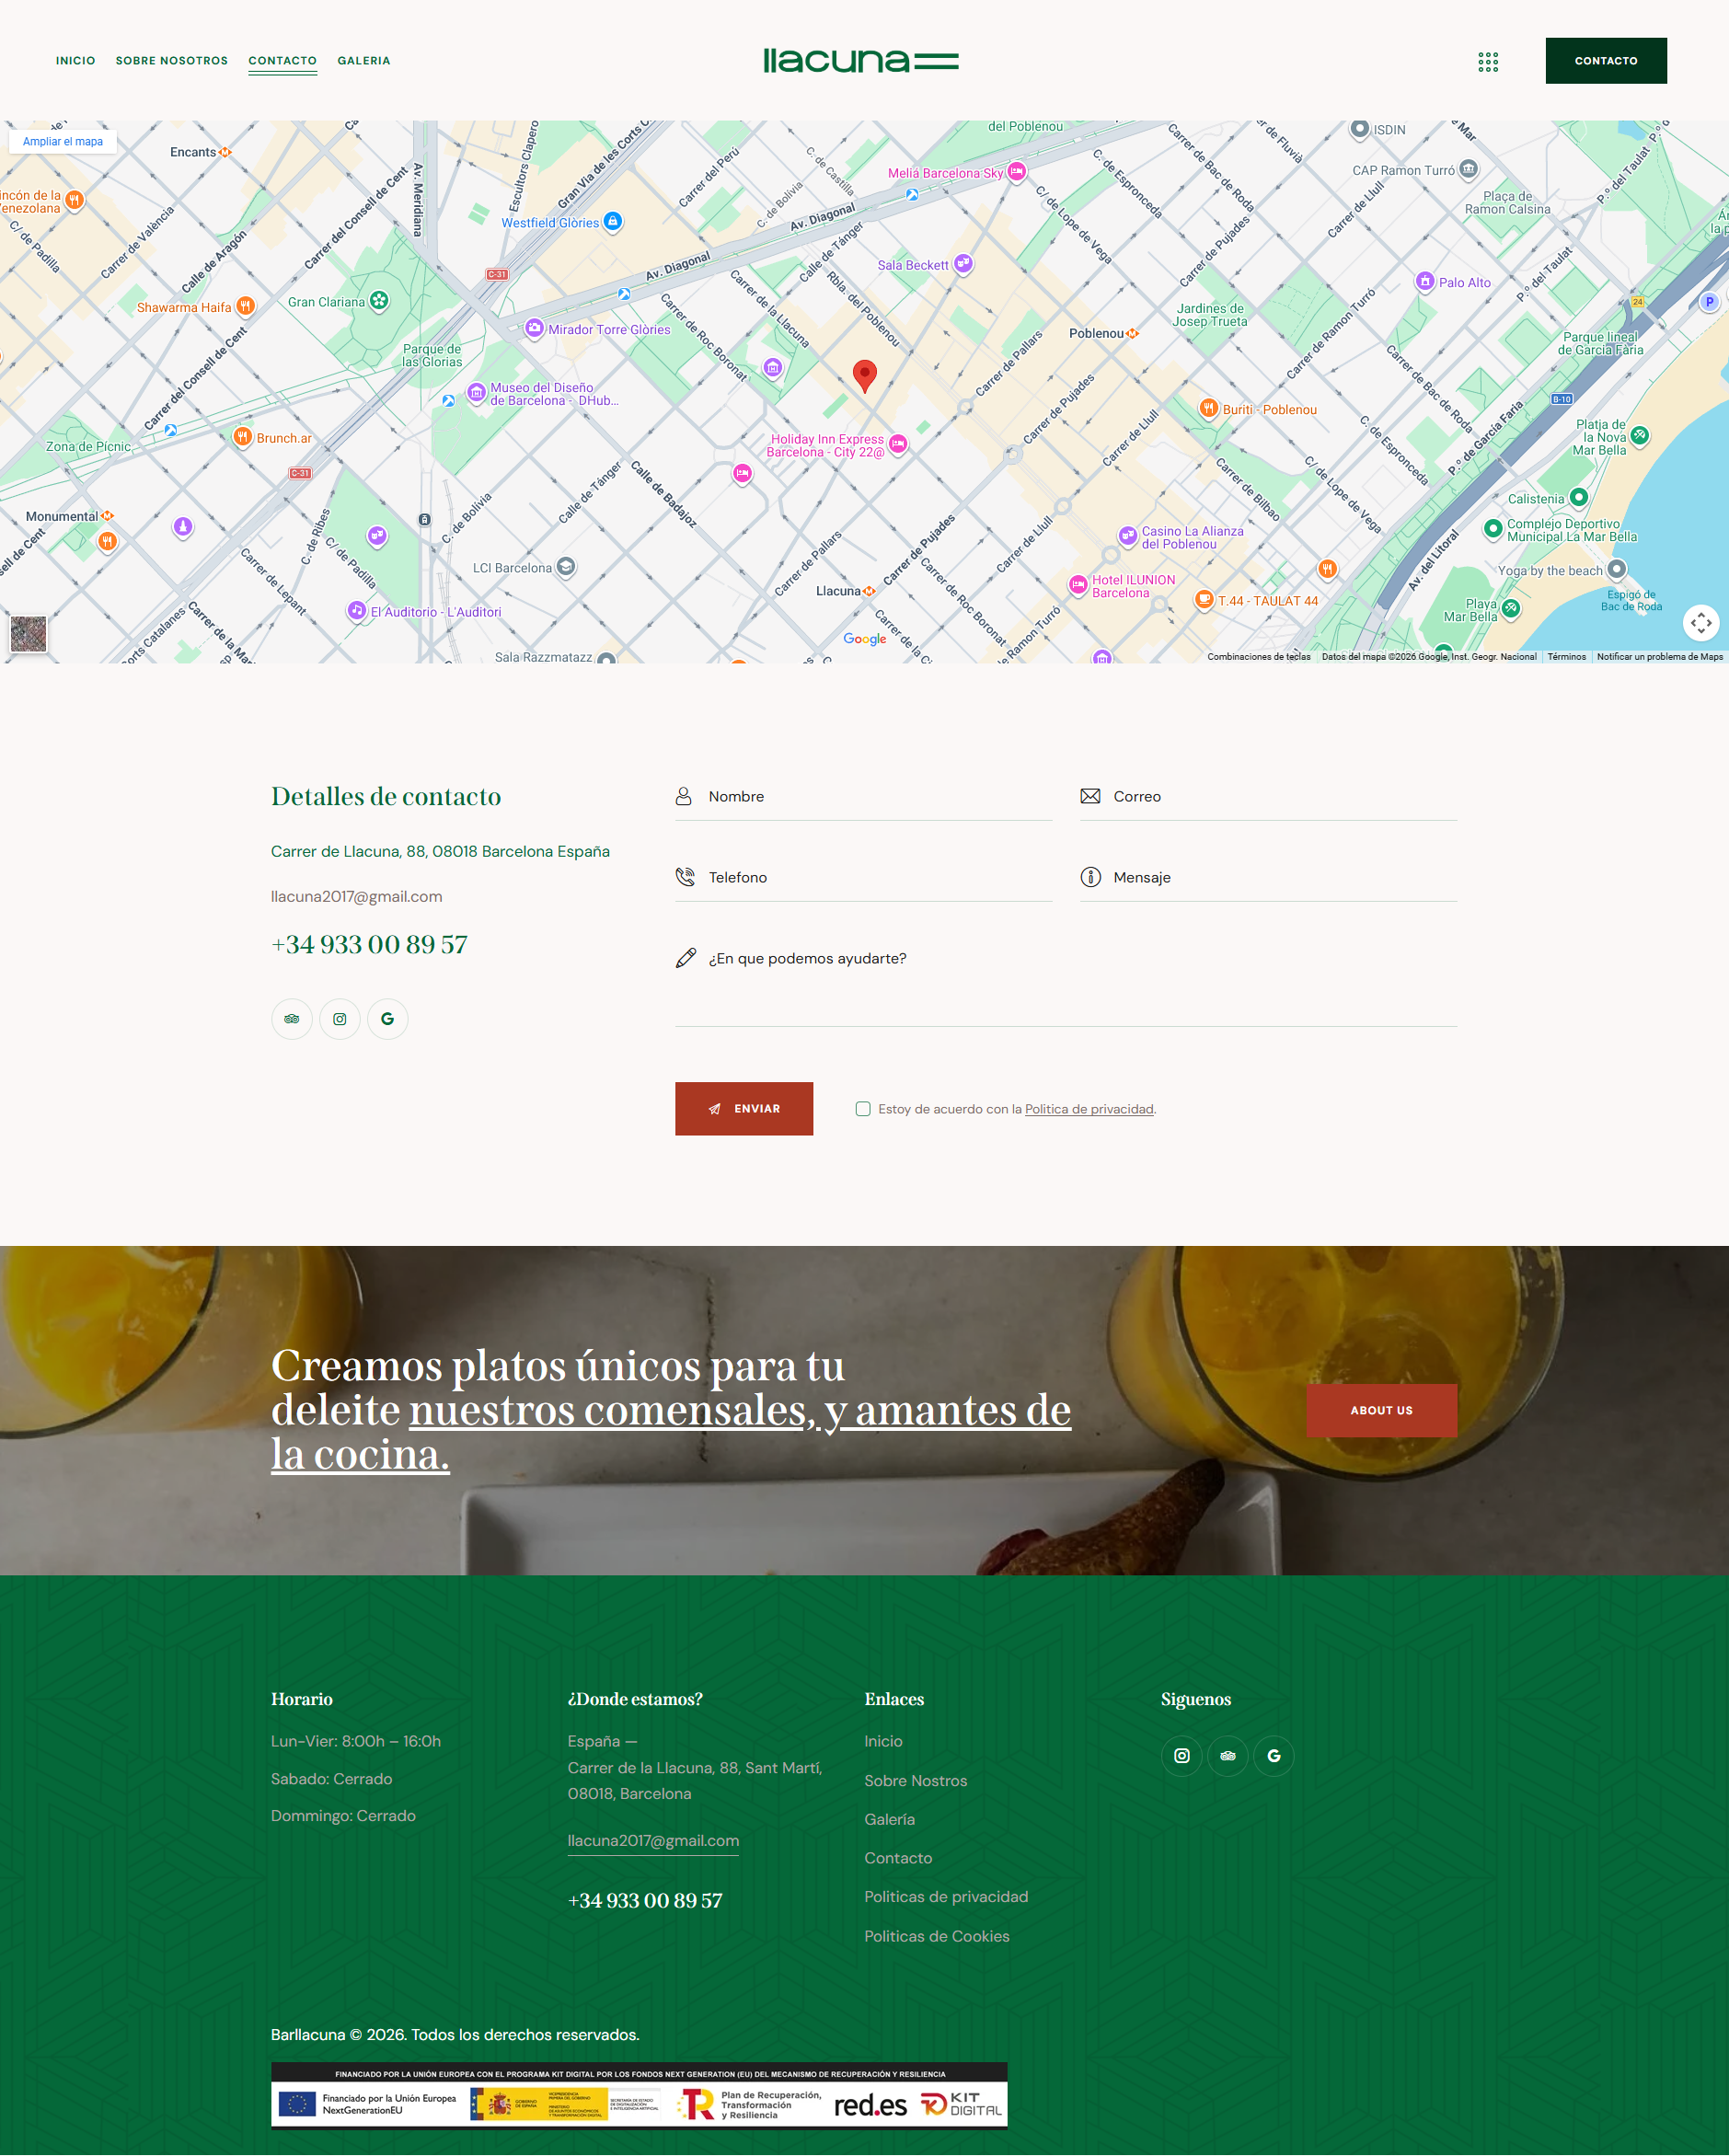This screenshot has height=2156, width=1729.
Task: Select the LCI Barcelona marker on map
Action: point(566,567)
